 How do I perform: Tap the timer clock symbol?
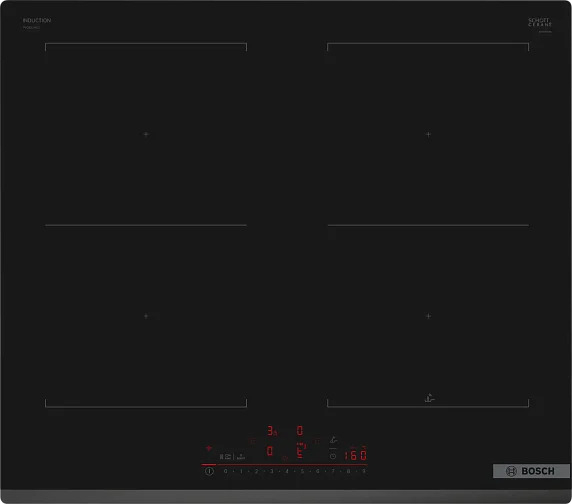(x=333, y=456)
